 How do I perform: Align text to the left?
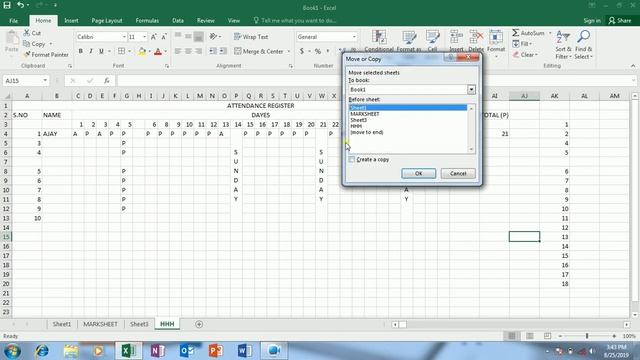[178, 51]
